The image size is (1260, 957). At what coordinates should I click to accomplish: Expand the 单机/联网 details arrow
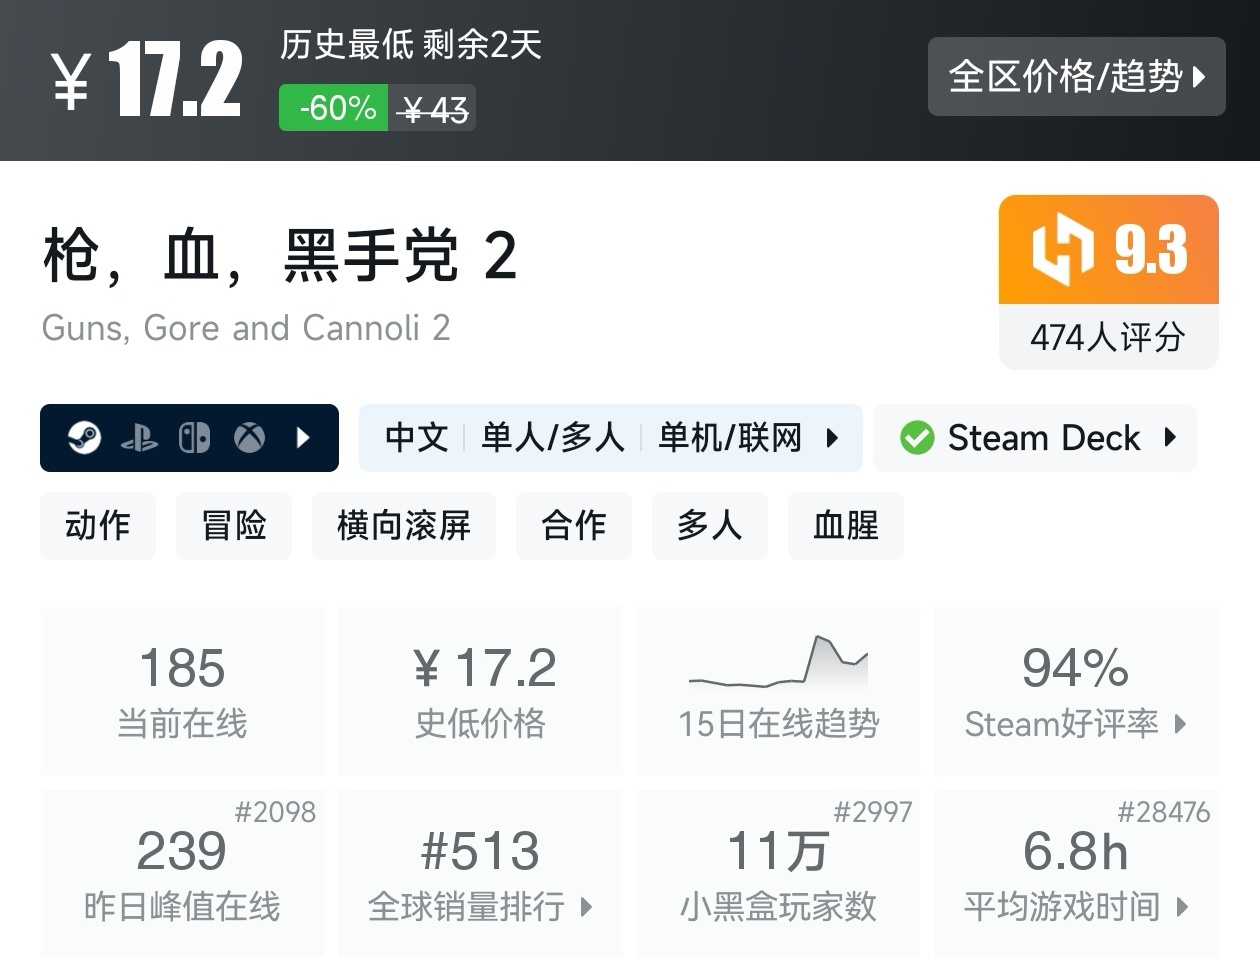click(833, 437)
